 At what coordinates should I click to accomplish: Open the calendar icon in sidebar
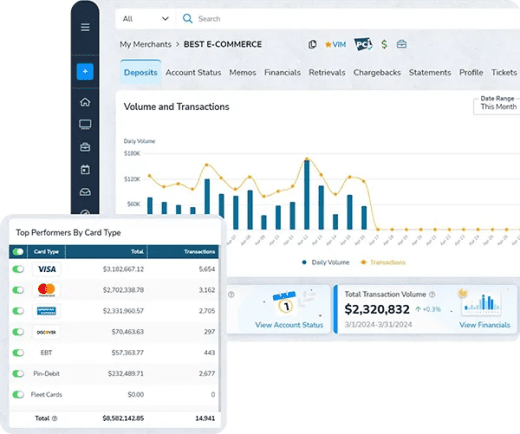[x=85, y=169]
